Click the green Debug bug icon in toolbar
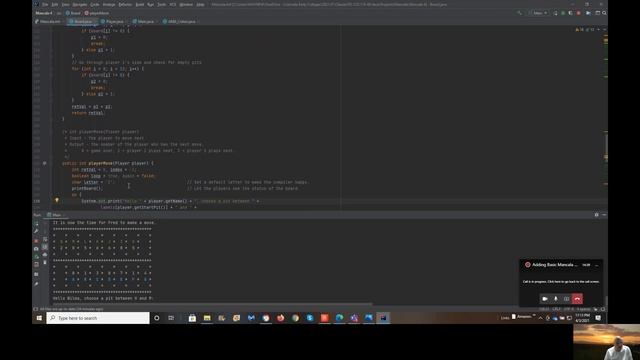640x360 pixels. coord(563,13)
